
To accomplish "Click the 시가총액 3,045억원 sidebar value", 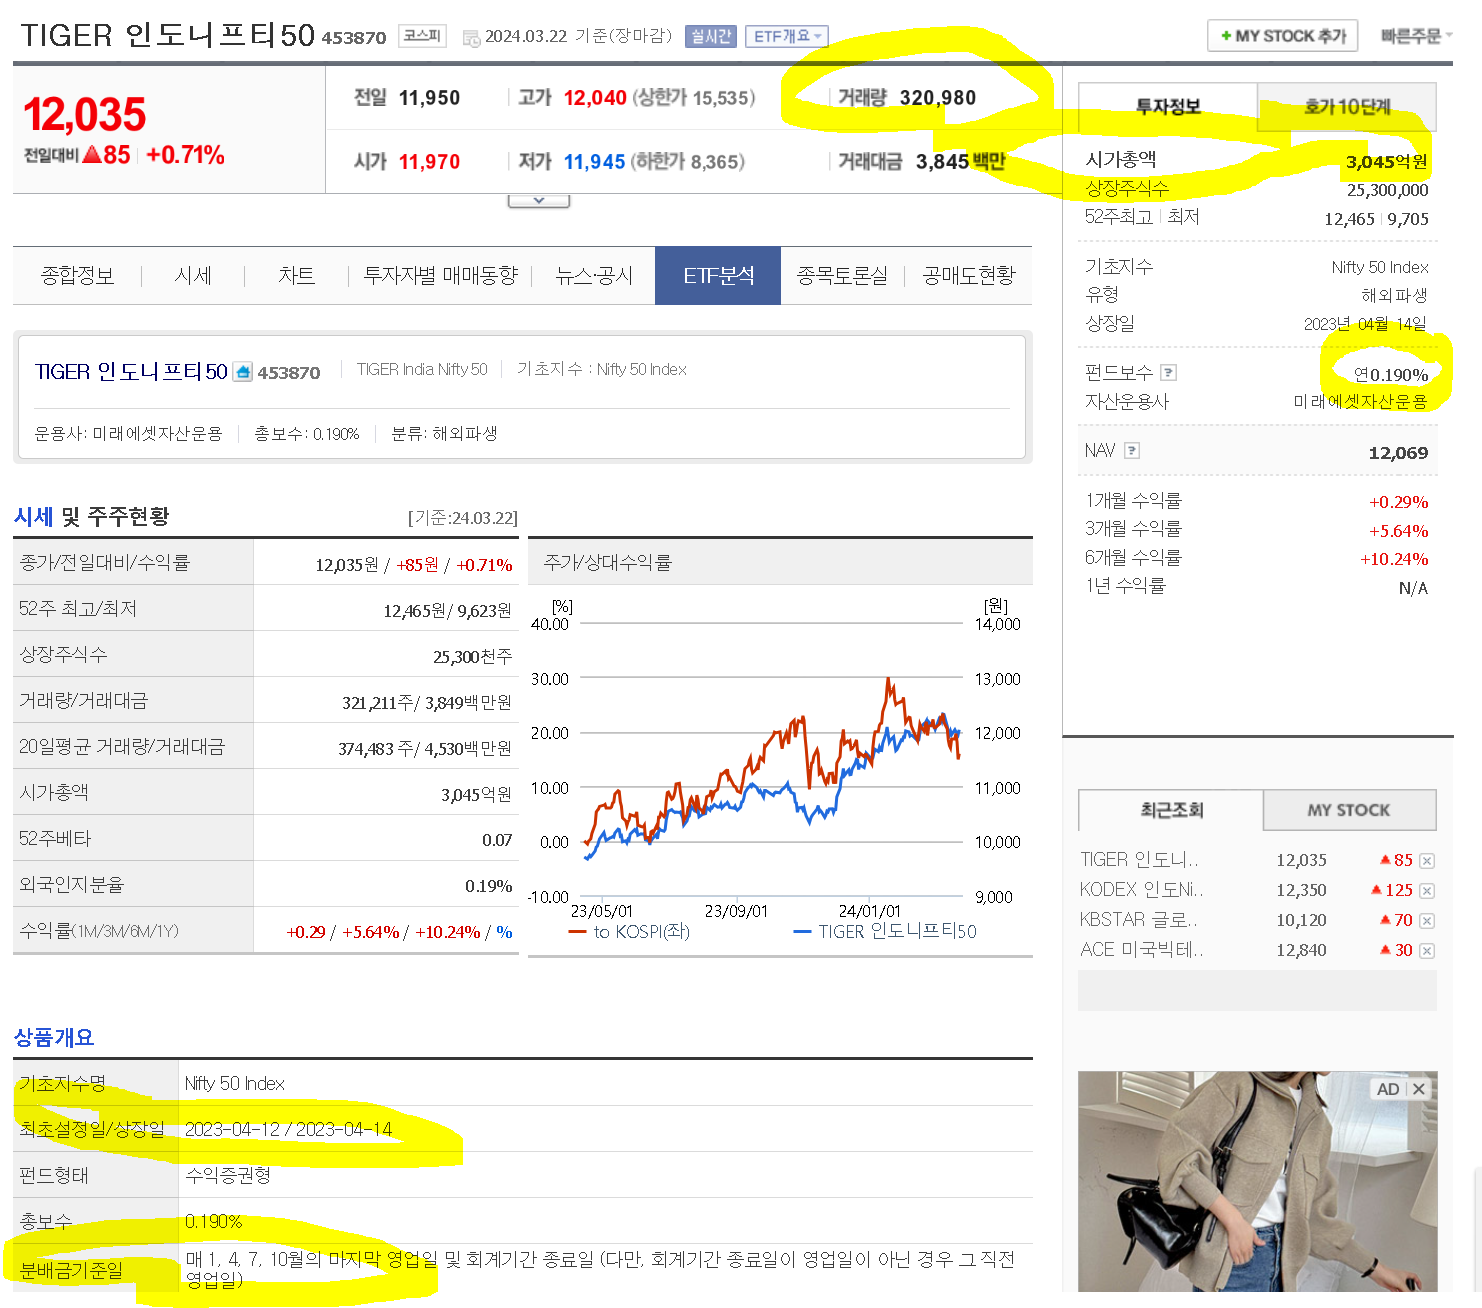I will point(1386,162).
